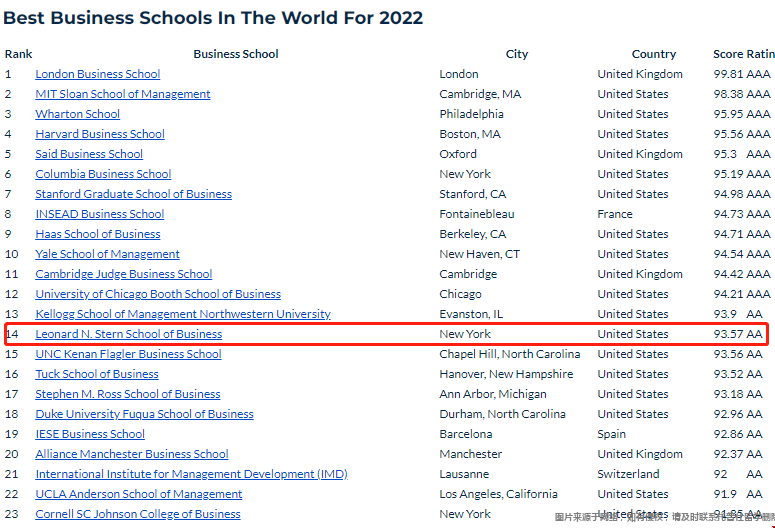
Task: Select the Said Business School link
Action: (x=89, y=154)
